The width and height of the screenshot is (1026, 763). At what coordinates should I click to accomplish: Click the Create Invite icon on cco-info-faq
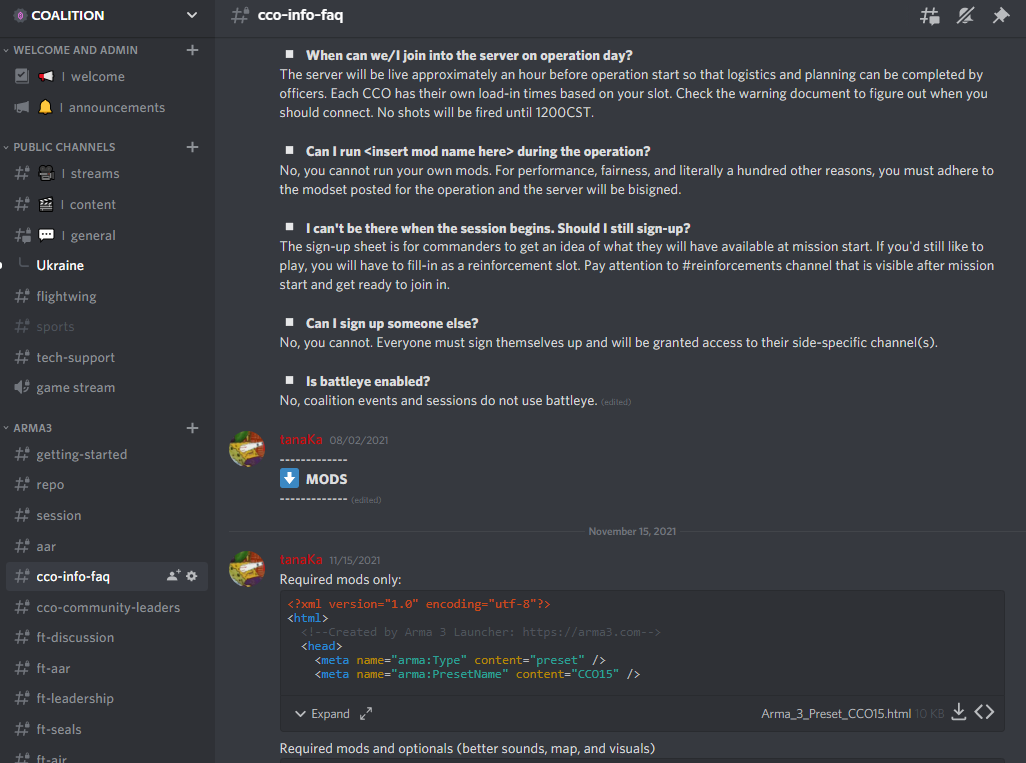174,576
